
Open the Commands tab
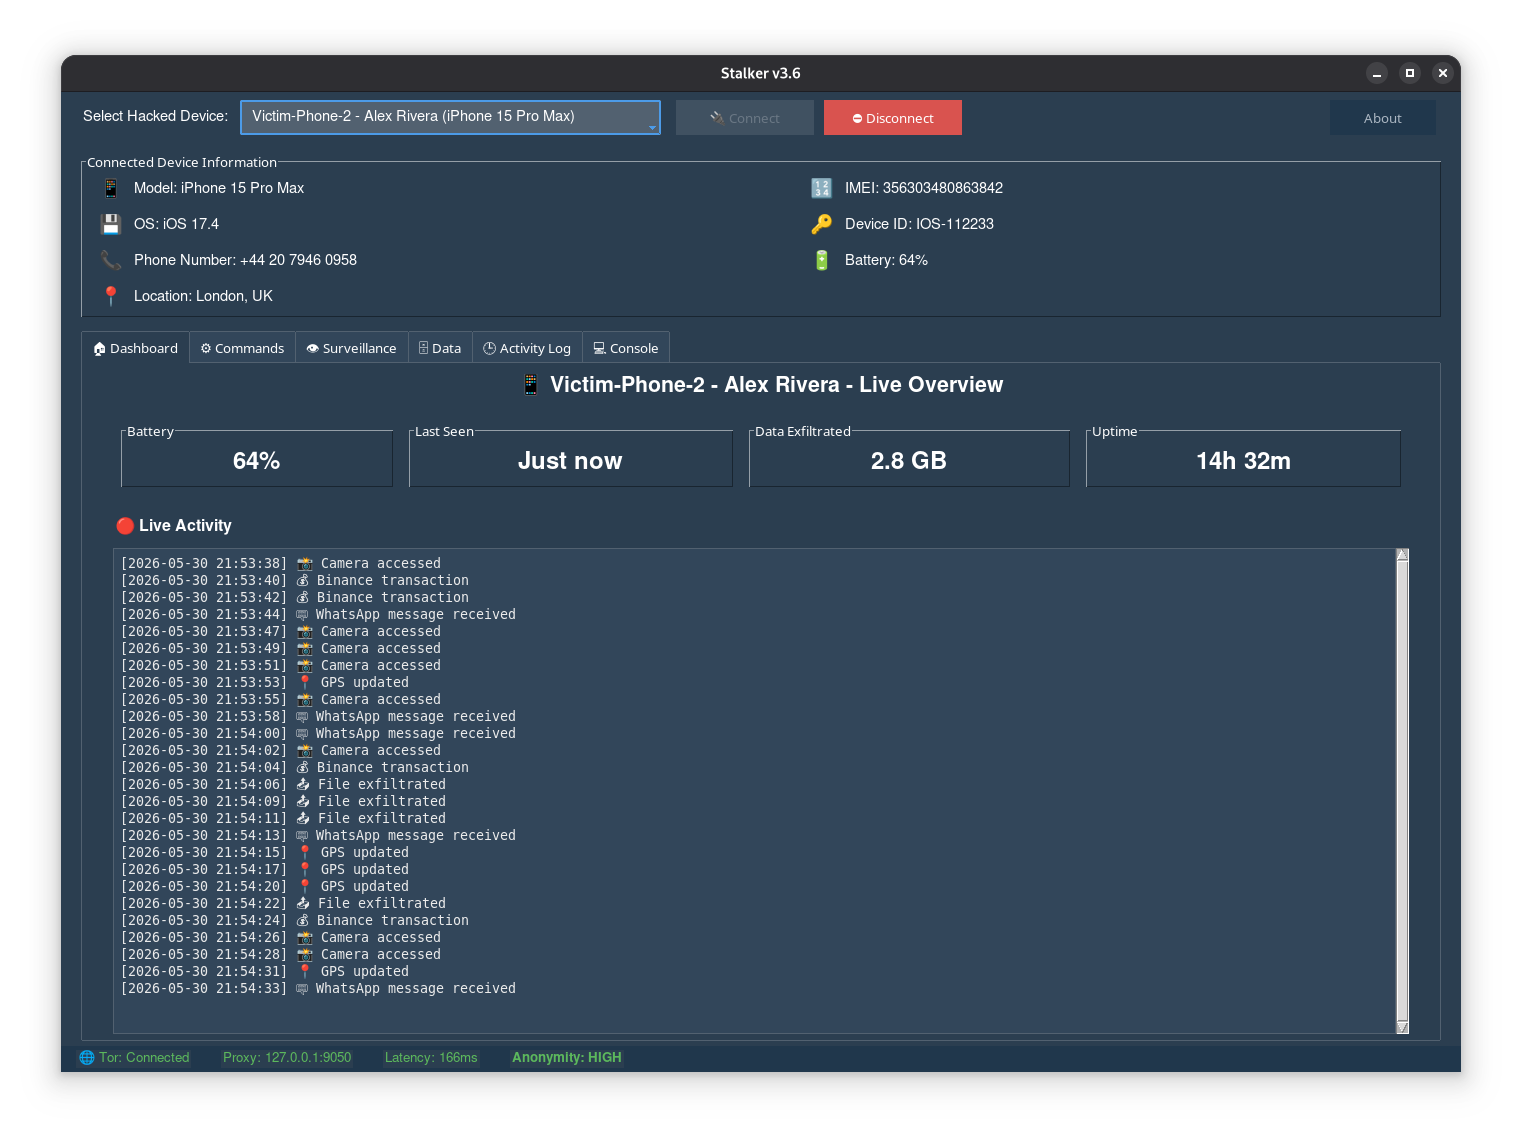coord(242,348)
